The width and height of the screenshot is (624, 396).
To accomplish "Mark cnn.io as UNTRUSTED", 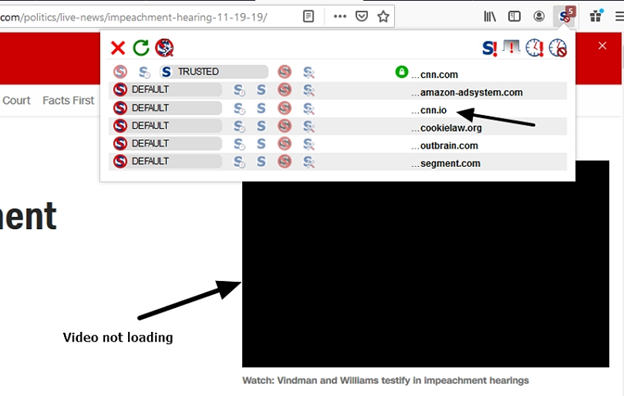I will pyautogui.click(x=284, y=108).
